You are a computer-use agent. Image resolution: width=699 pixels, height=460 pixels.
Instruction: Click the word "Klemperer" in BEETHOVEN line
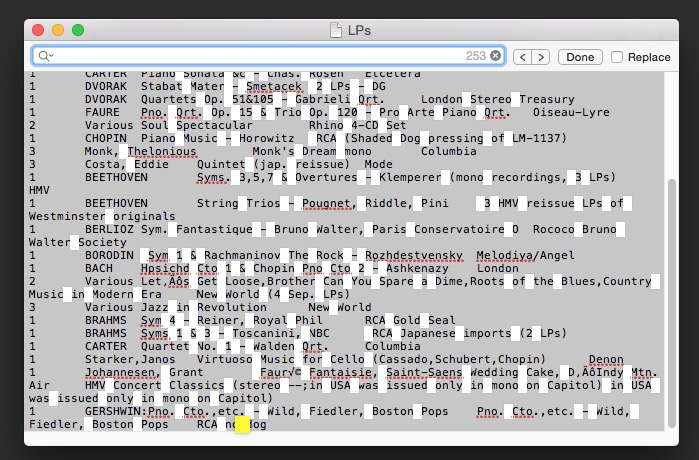tap(410, 177)
